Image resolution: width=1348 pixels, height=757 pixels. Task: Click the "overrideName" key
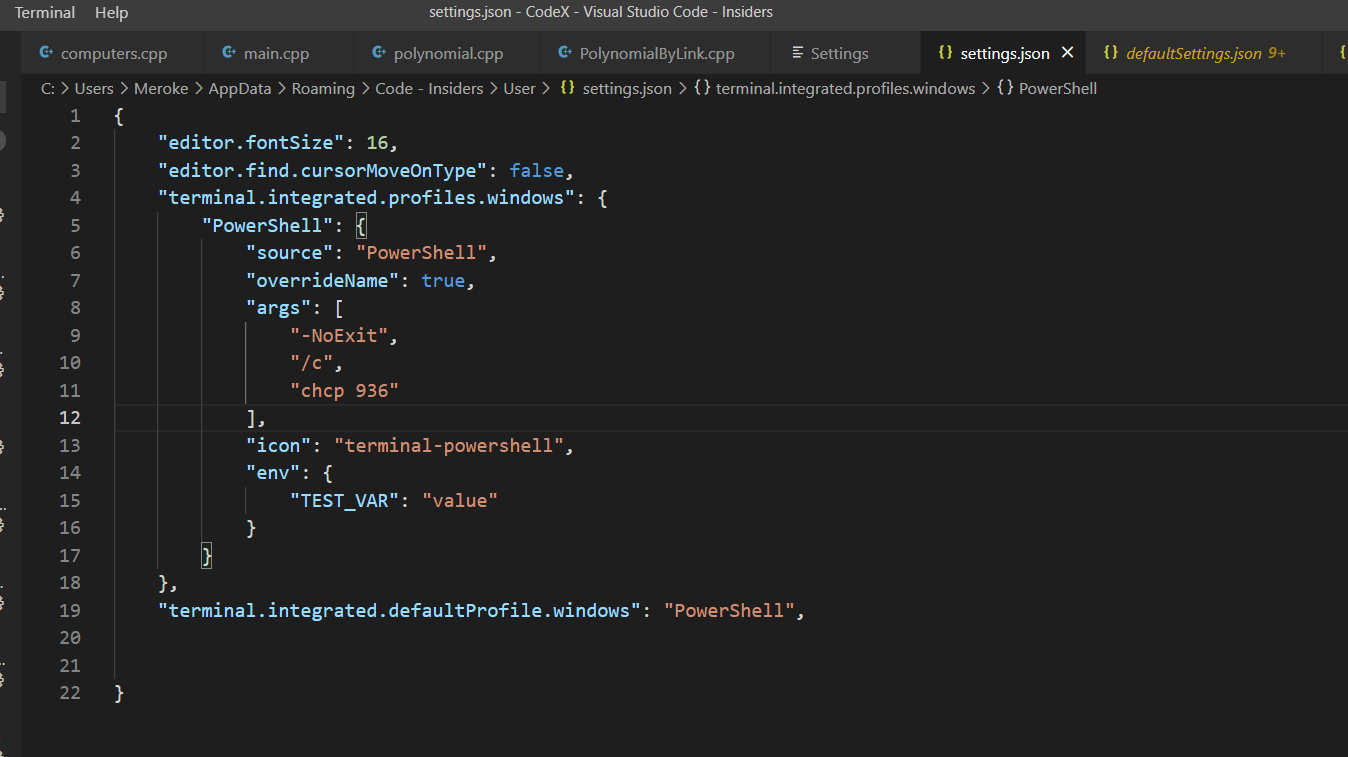(x=323, y=281)
